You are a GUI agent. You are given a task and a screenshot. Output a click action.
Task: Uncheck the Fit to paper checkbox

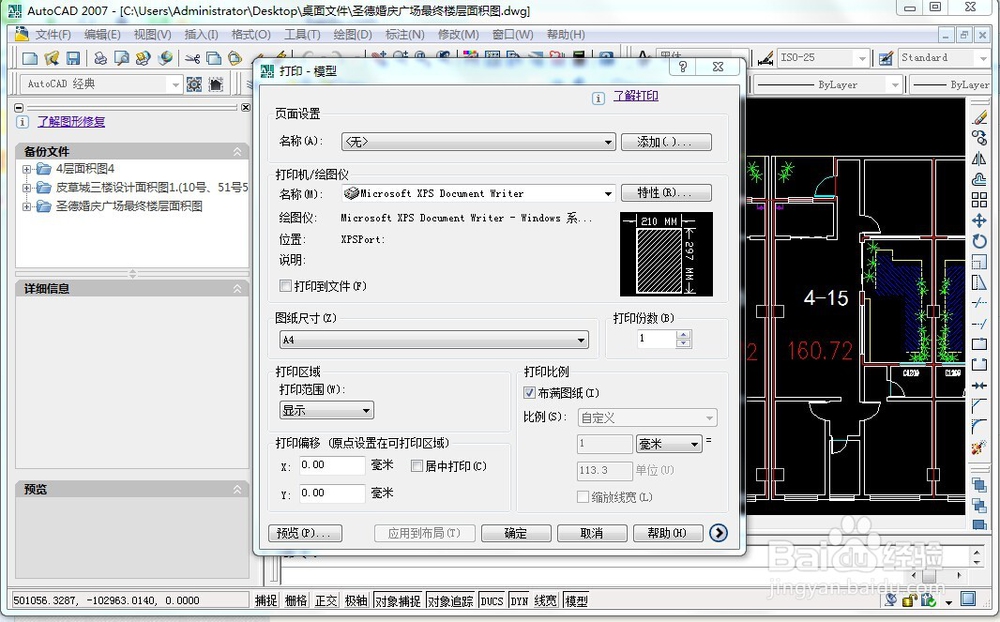pos(529,393)
